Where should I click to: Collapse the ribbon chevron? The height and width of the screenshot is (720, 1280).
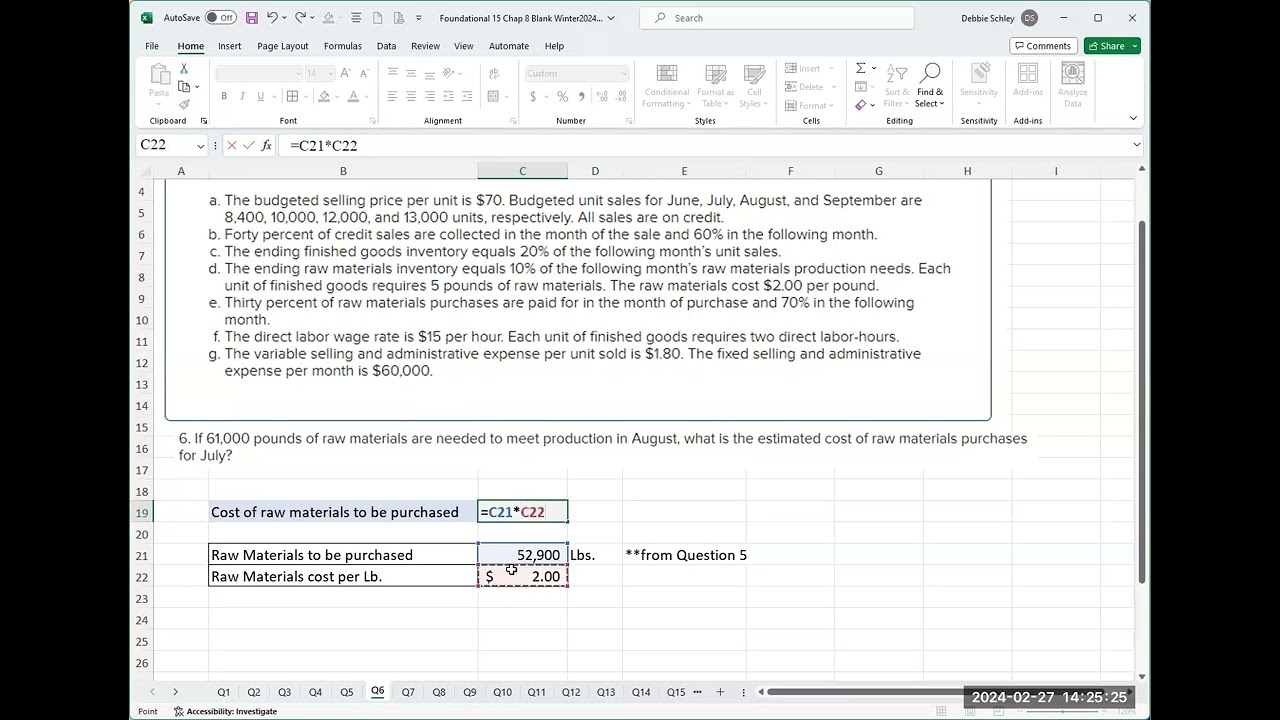pos(1133,119)
